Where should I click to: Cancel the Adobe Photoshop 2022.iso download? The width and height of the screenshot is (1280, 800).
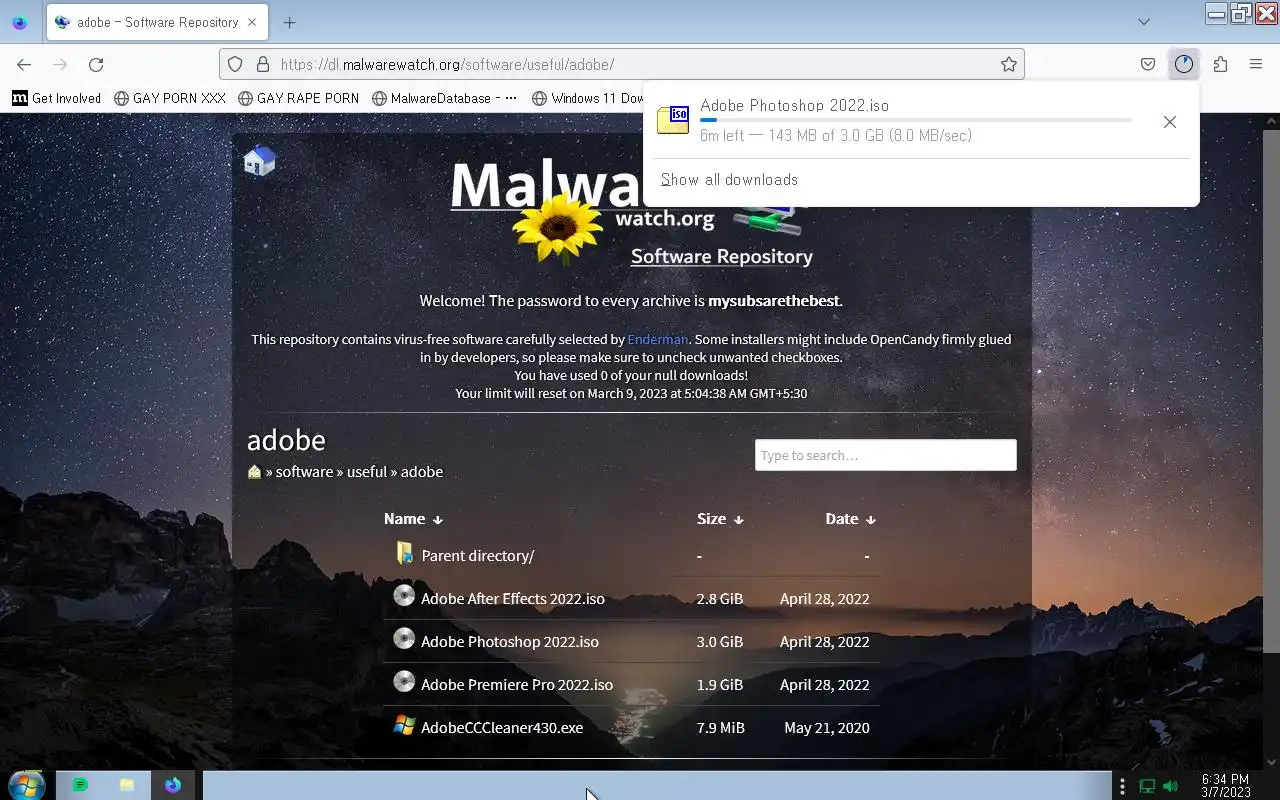[1170, 122]
